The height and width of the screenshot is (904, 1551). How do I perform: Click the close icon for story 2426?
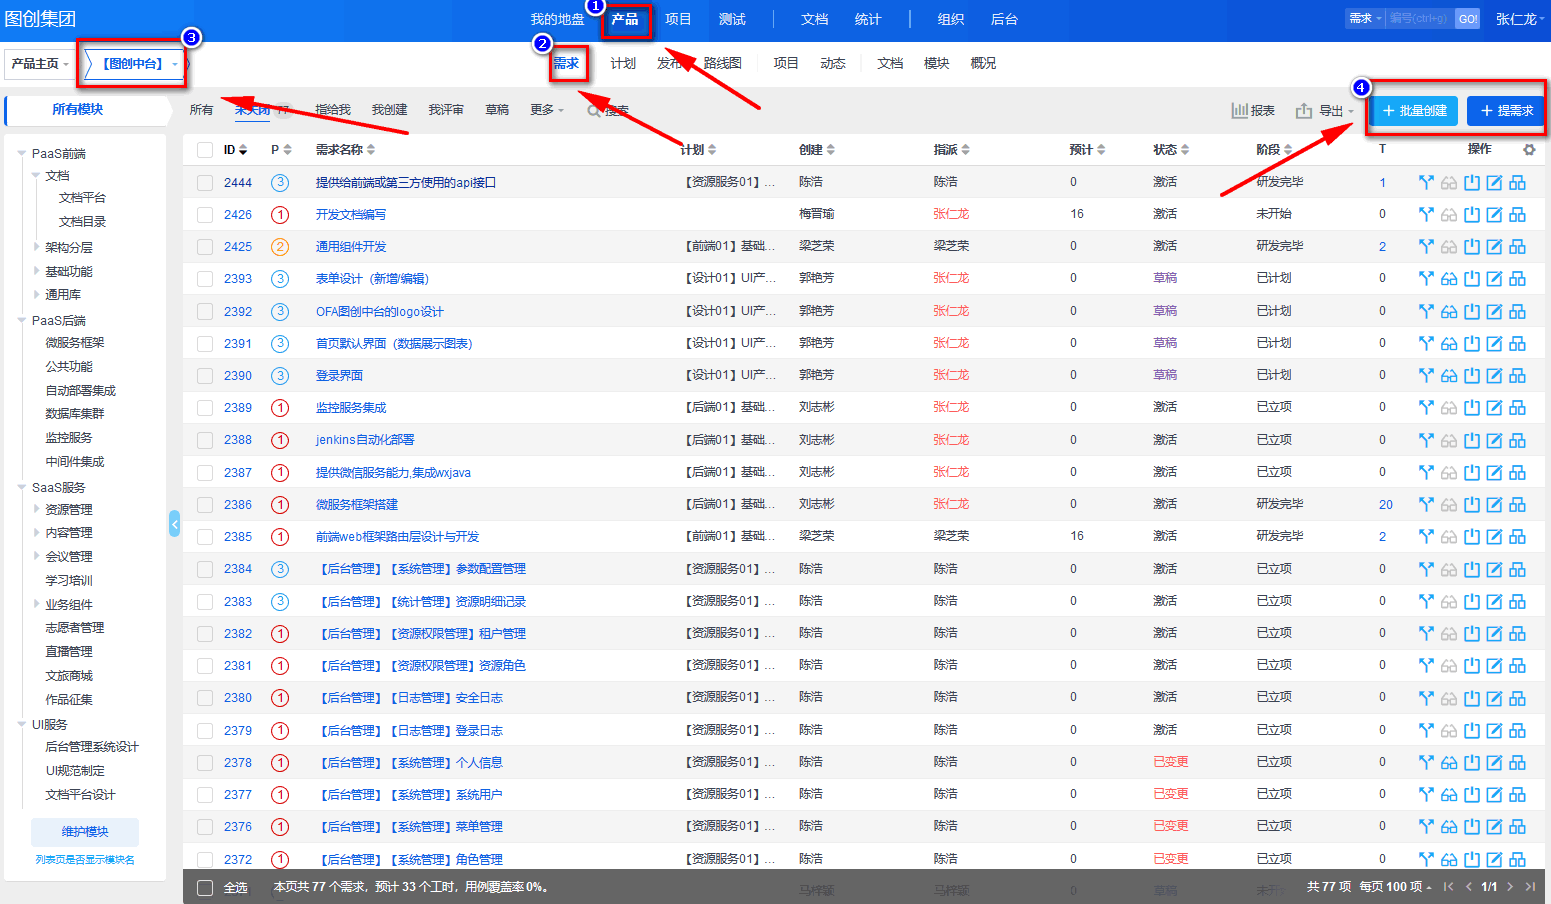point(1472,214)
